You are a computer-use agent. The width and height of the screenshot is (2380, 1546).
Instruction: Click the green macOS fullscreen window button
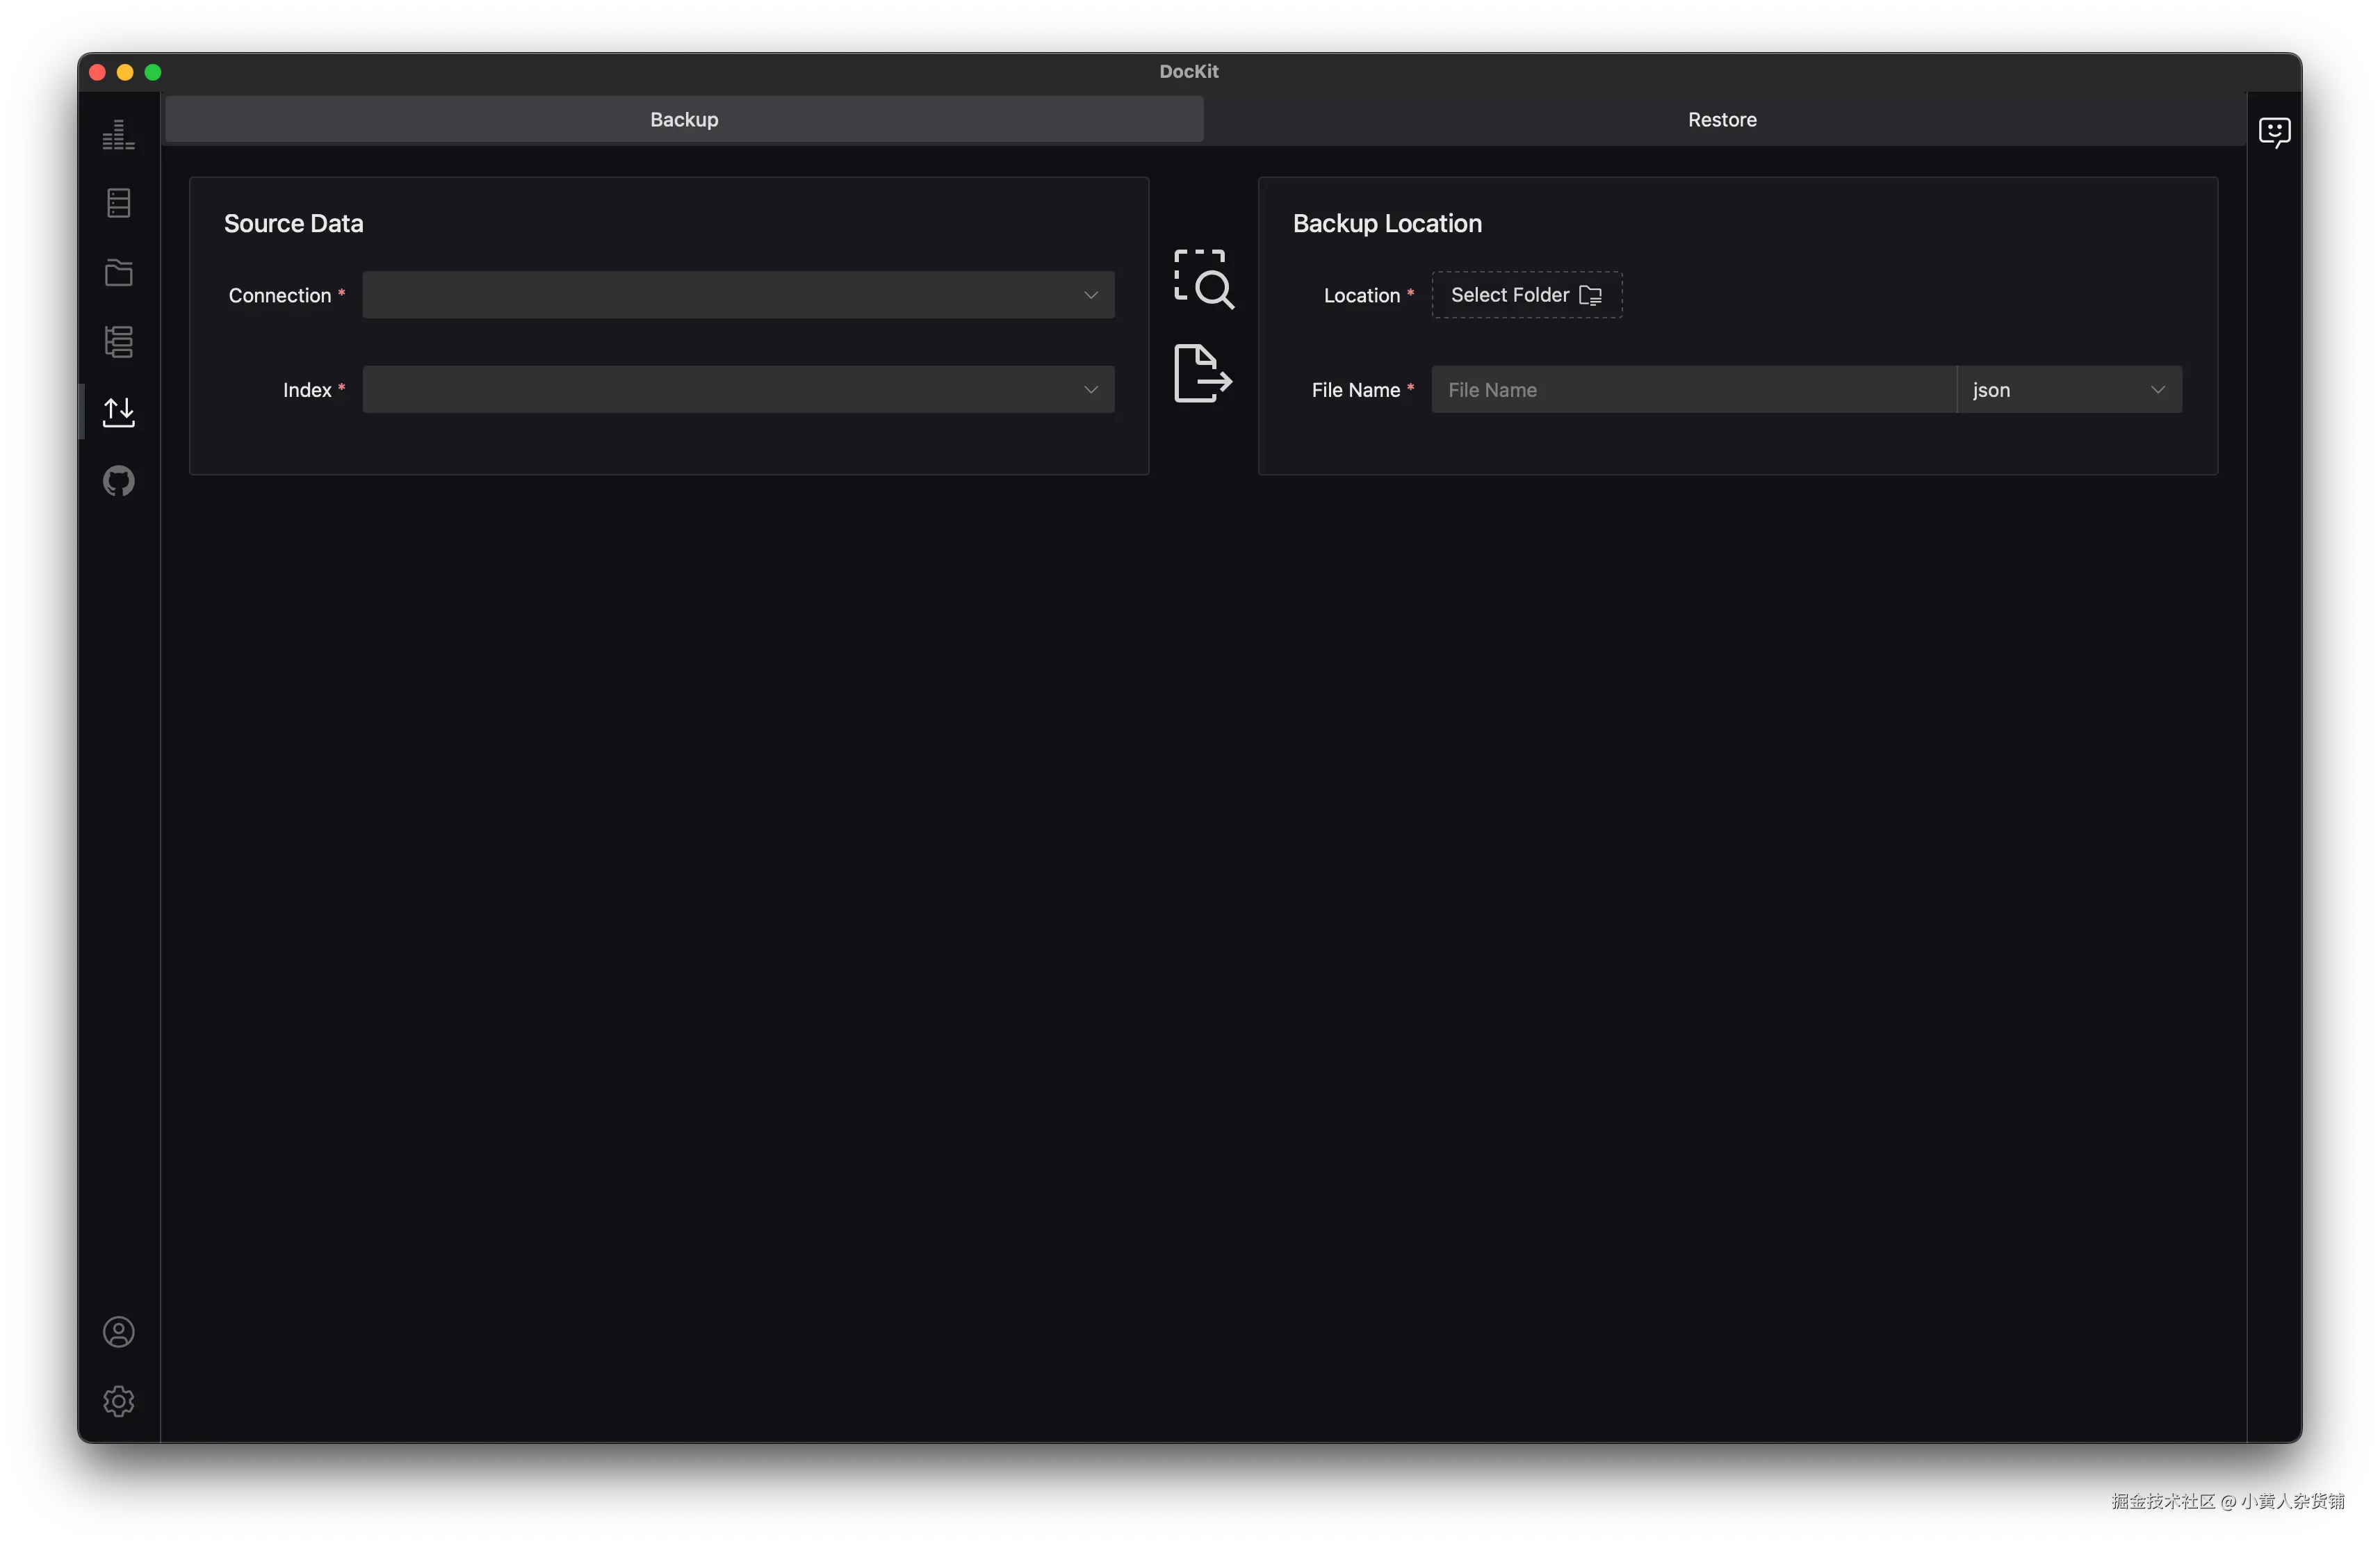[153, 72]
